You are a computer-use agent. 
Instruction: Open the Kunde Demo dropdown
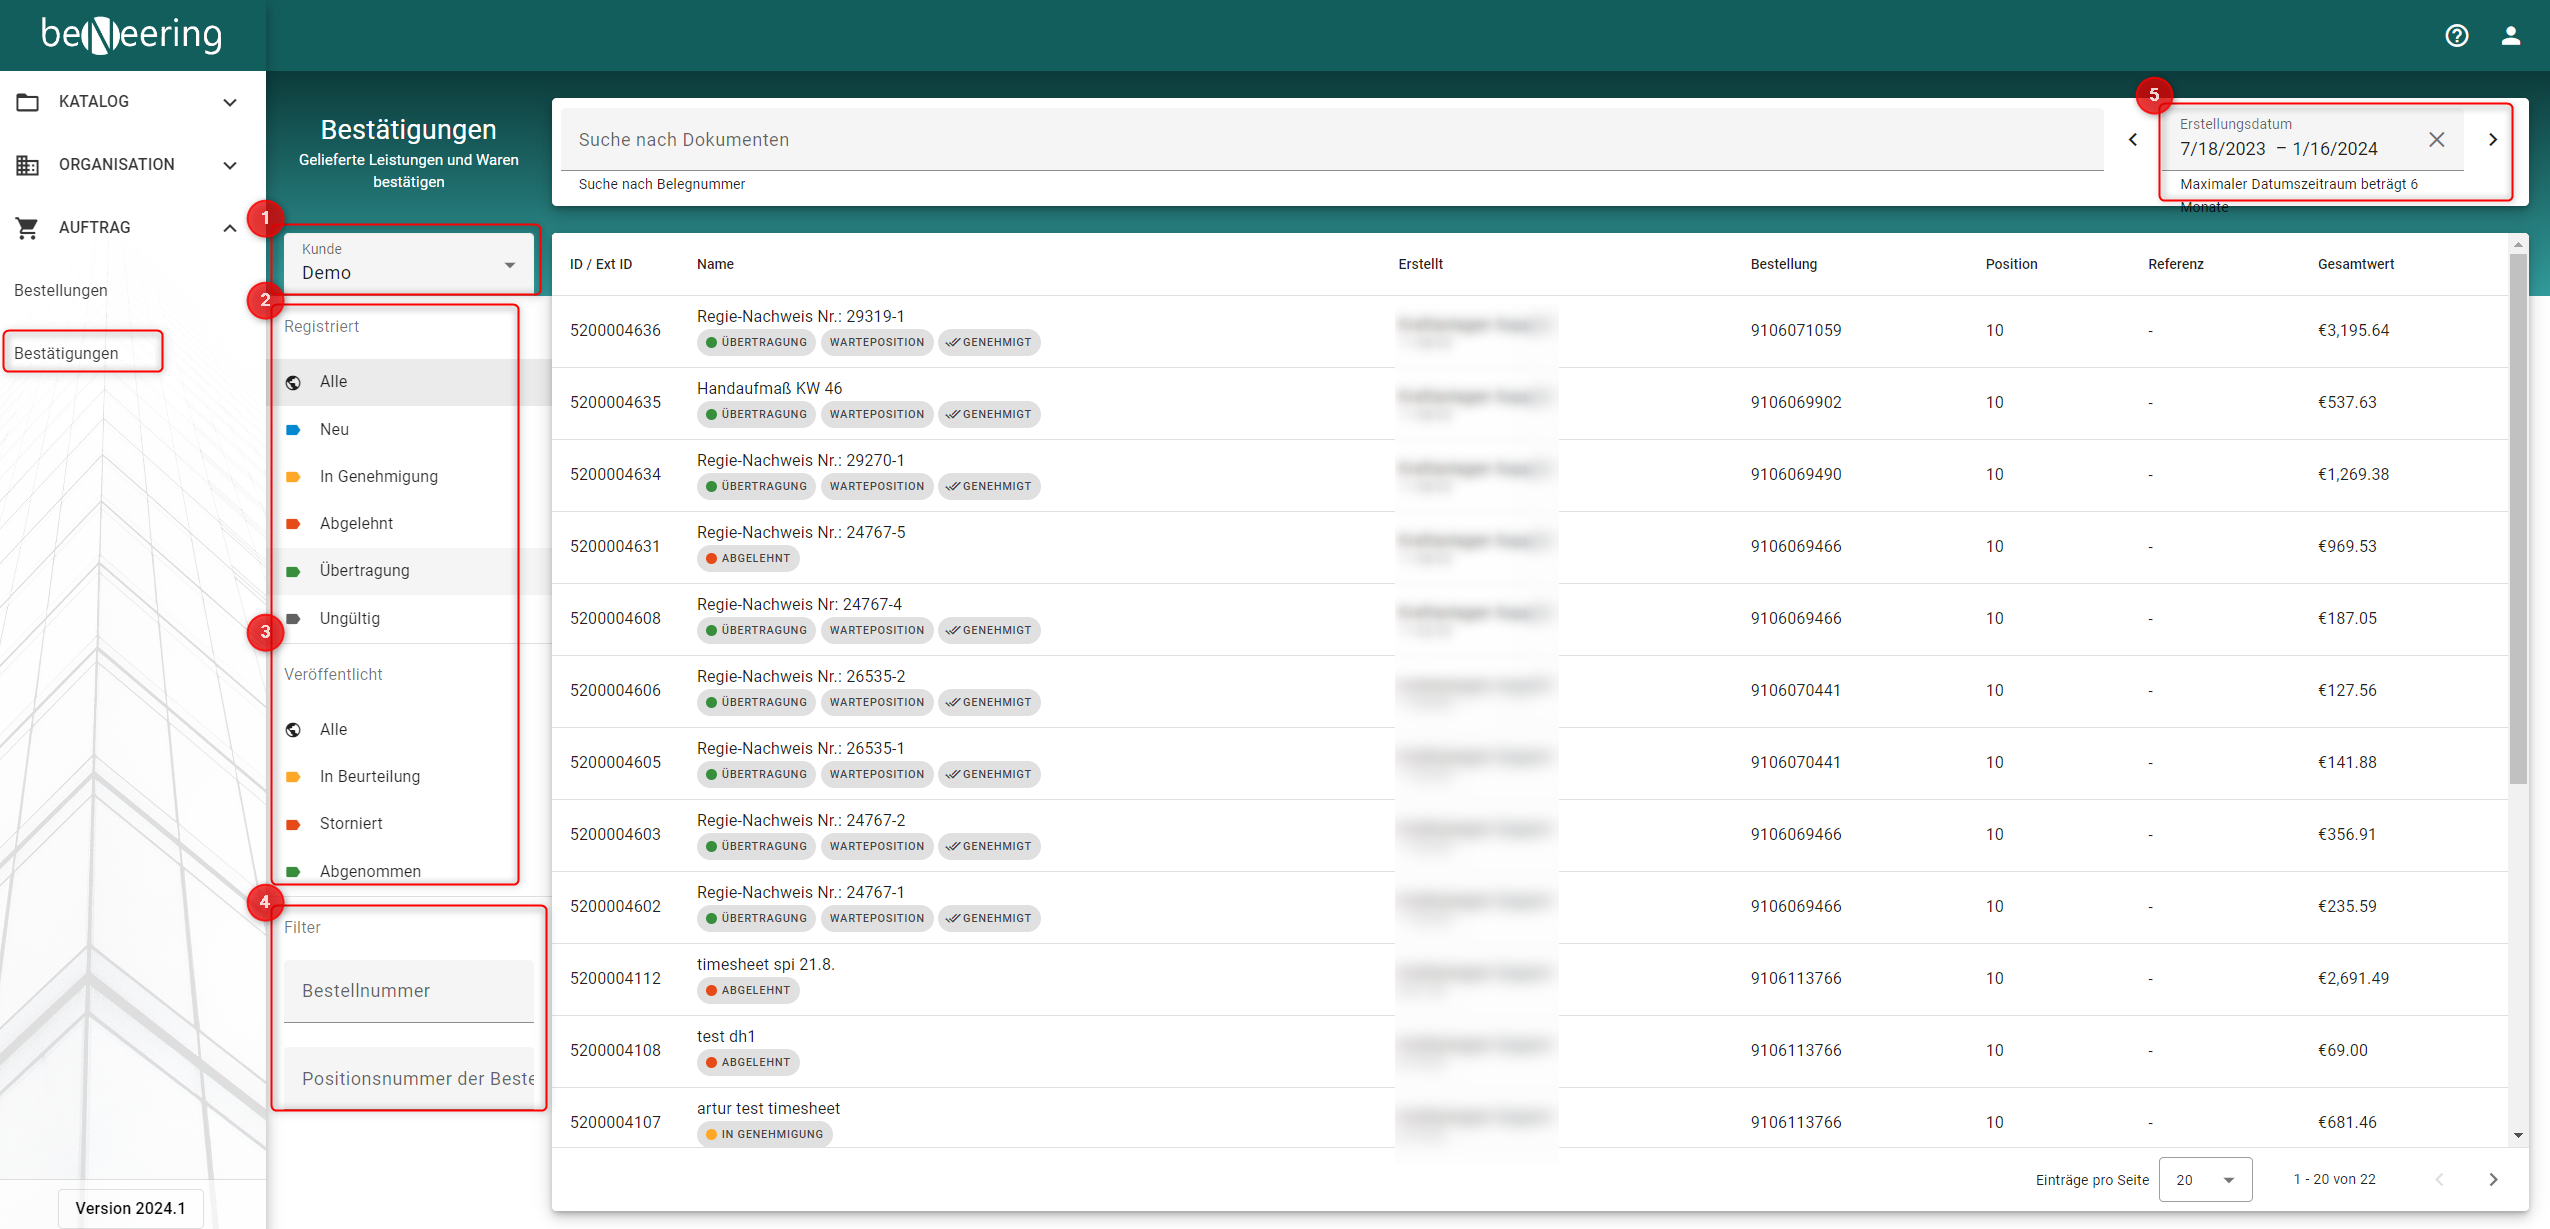(x=408, y=263)
